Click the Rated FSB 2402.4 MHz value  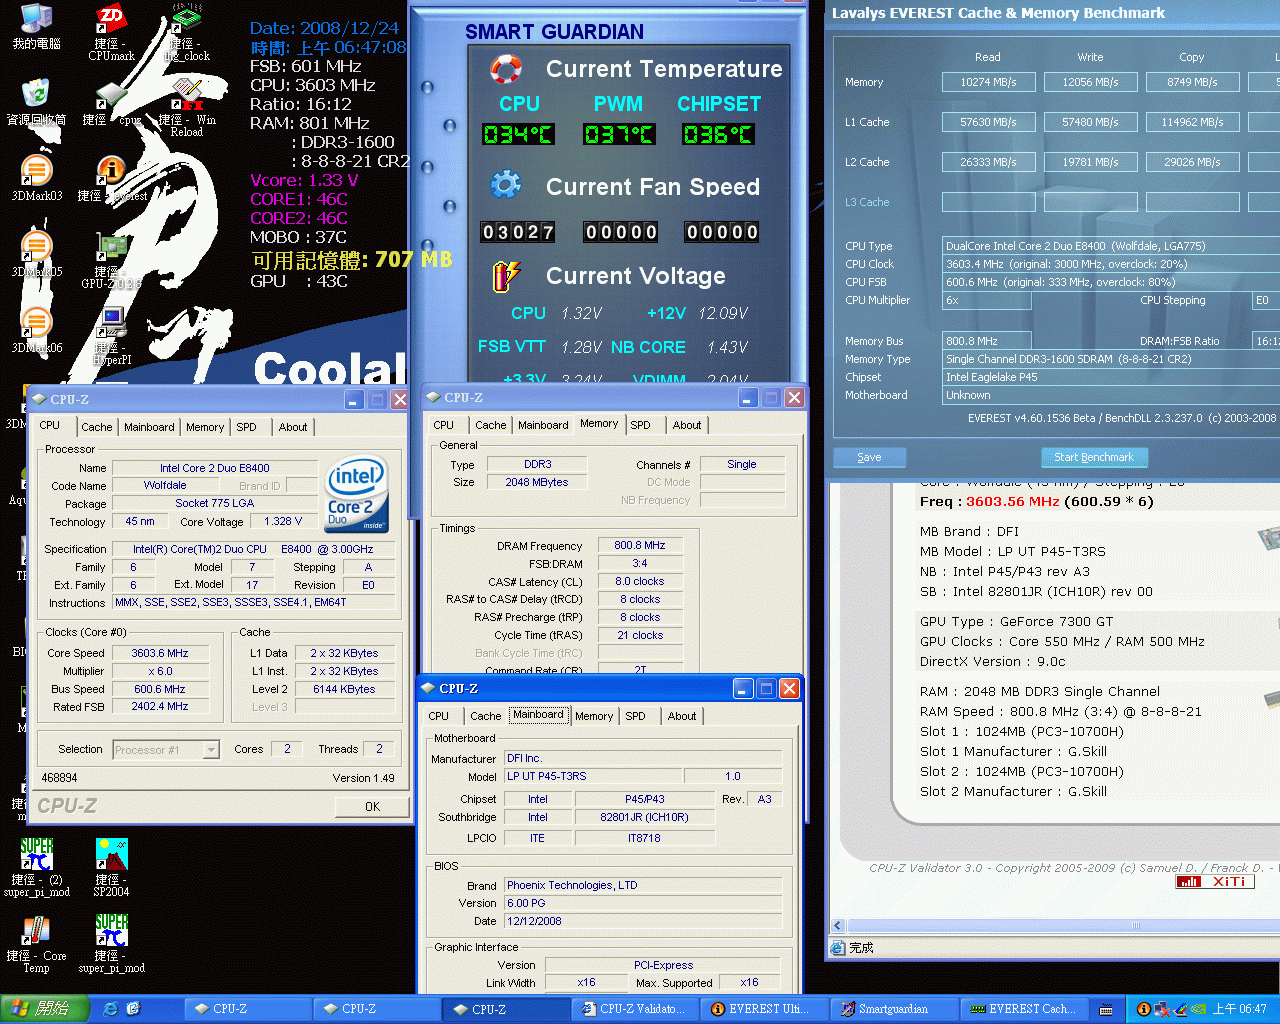coord(160,707)
